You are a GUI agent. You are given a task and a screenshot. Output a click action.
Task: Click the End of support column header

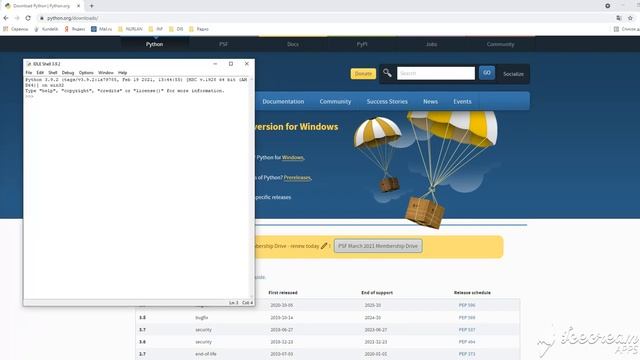(x=377, y=293)
